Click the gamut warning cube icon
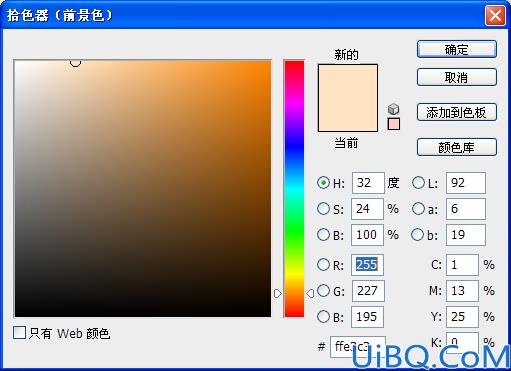The width and height of the screenshot is (511, 371). (394, 109)
